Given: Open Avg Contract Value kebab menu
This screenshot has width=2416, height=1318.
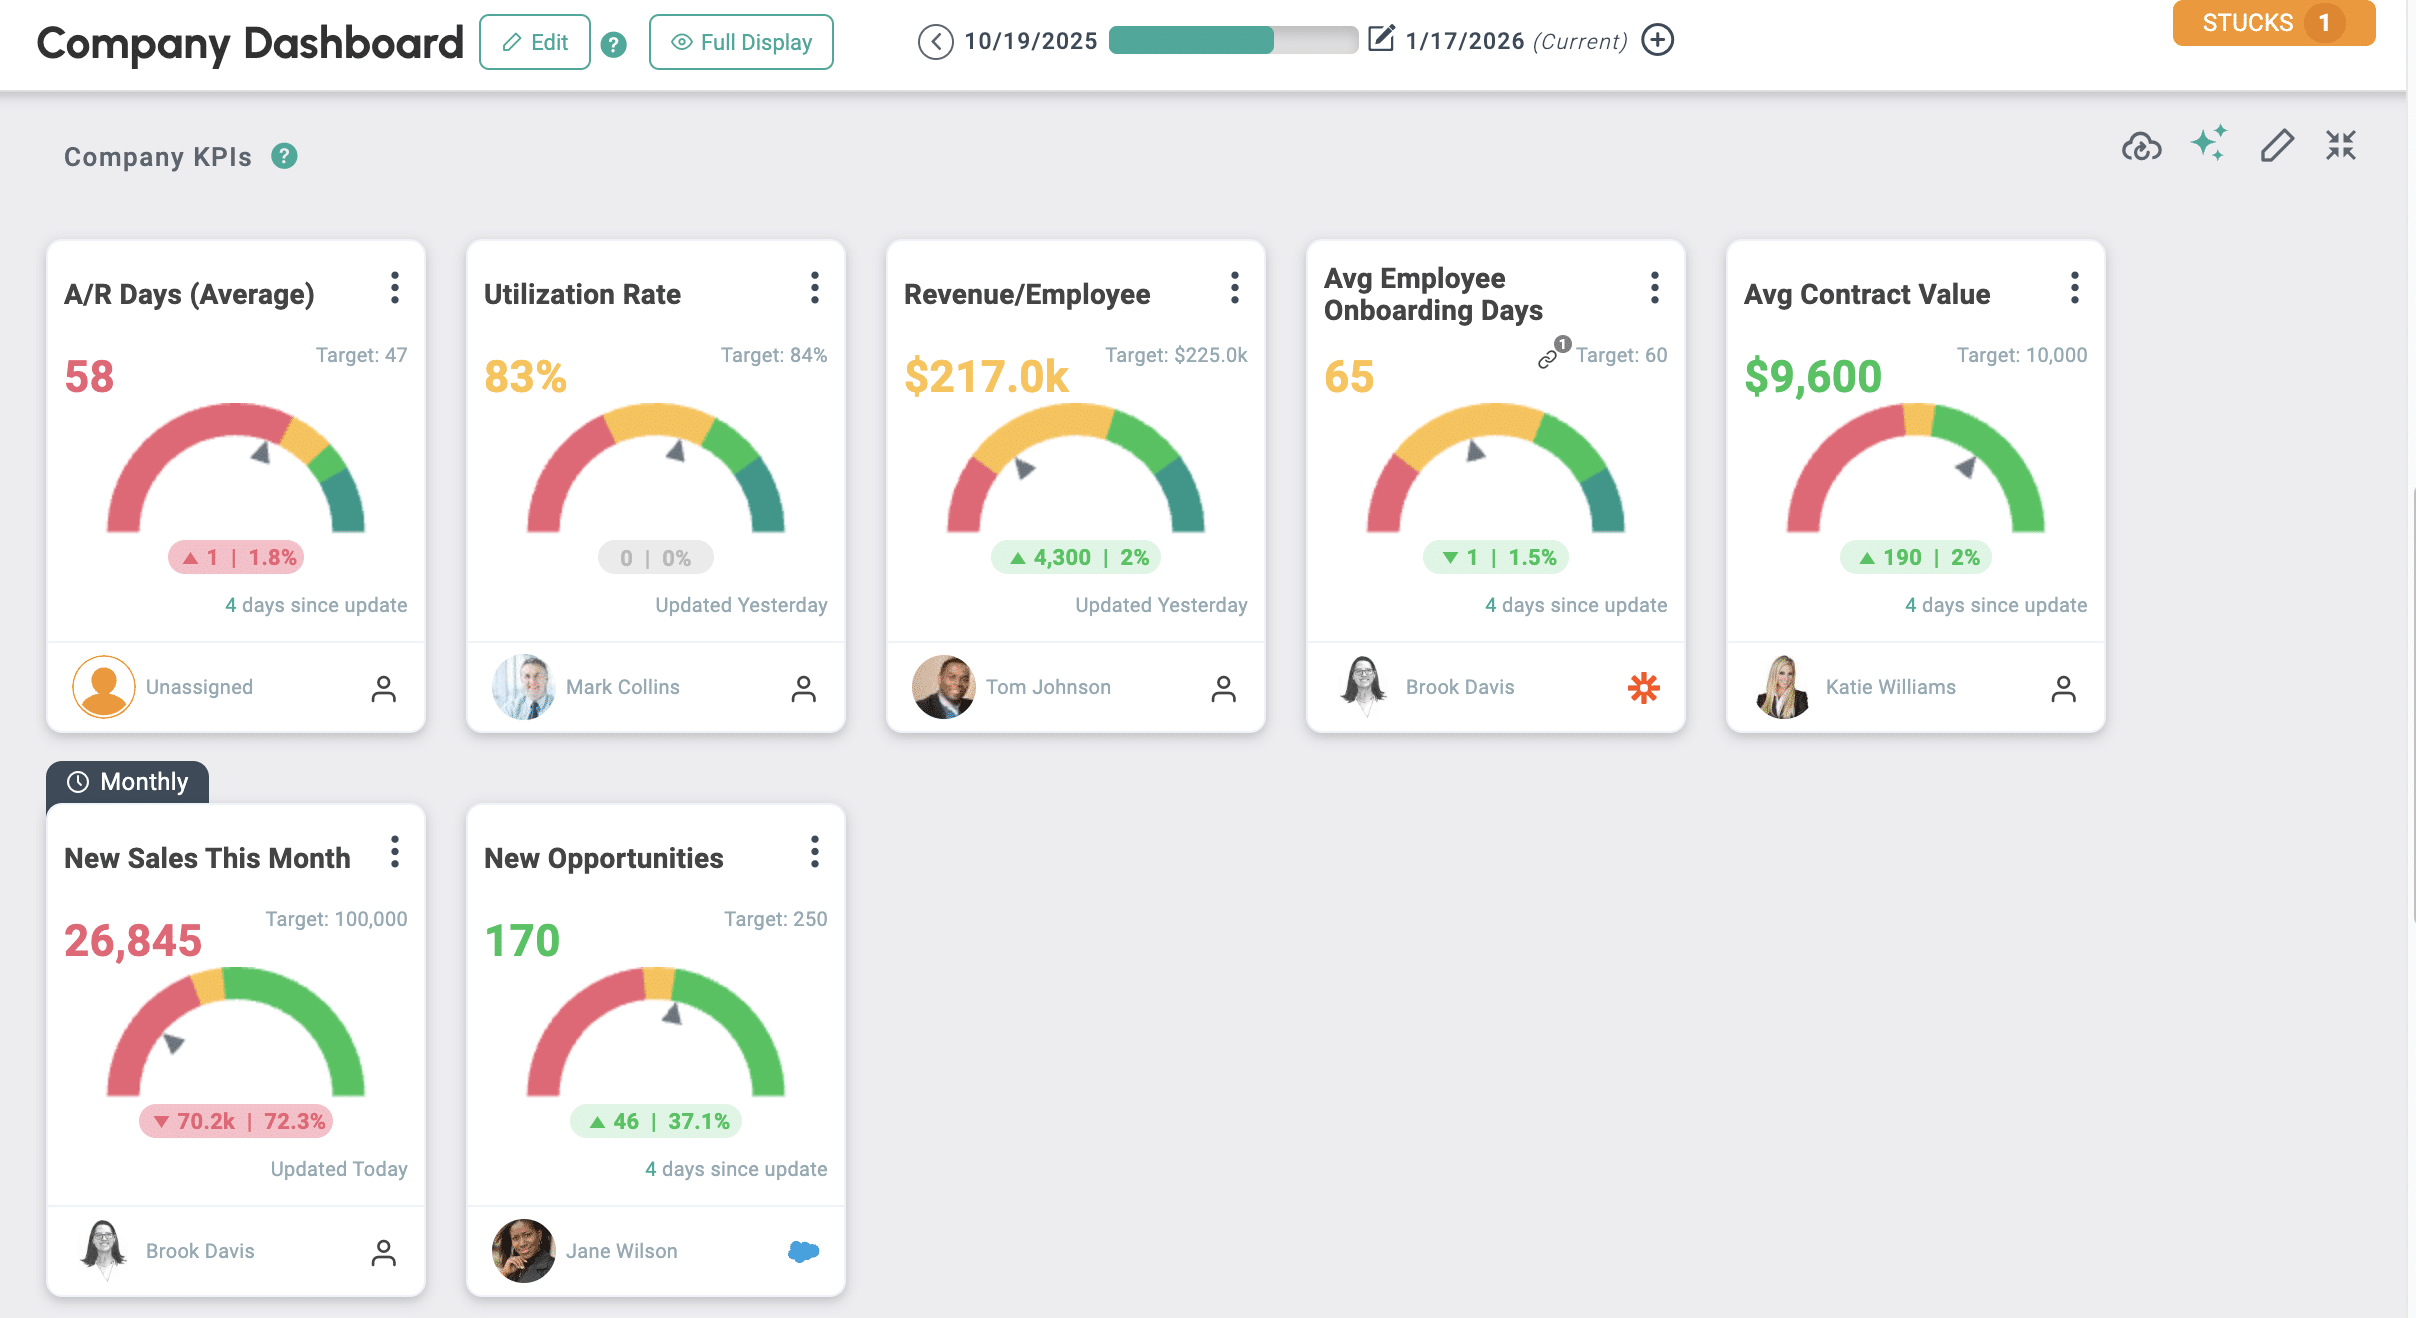Looking at the screenshot, I should [2075, 288].
